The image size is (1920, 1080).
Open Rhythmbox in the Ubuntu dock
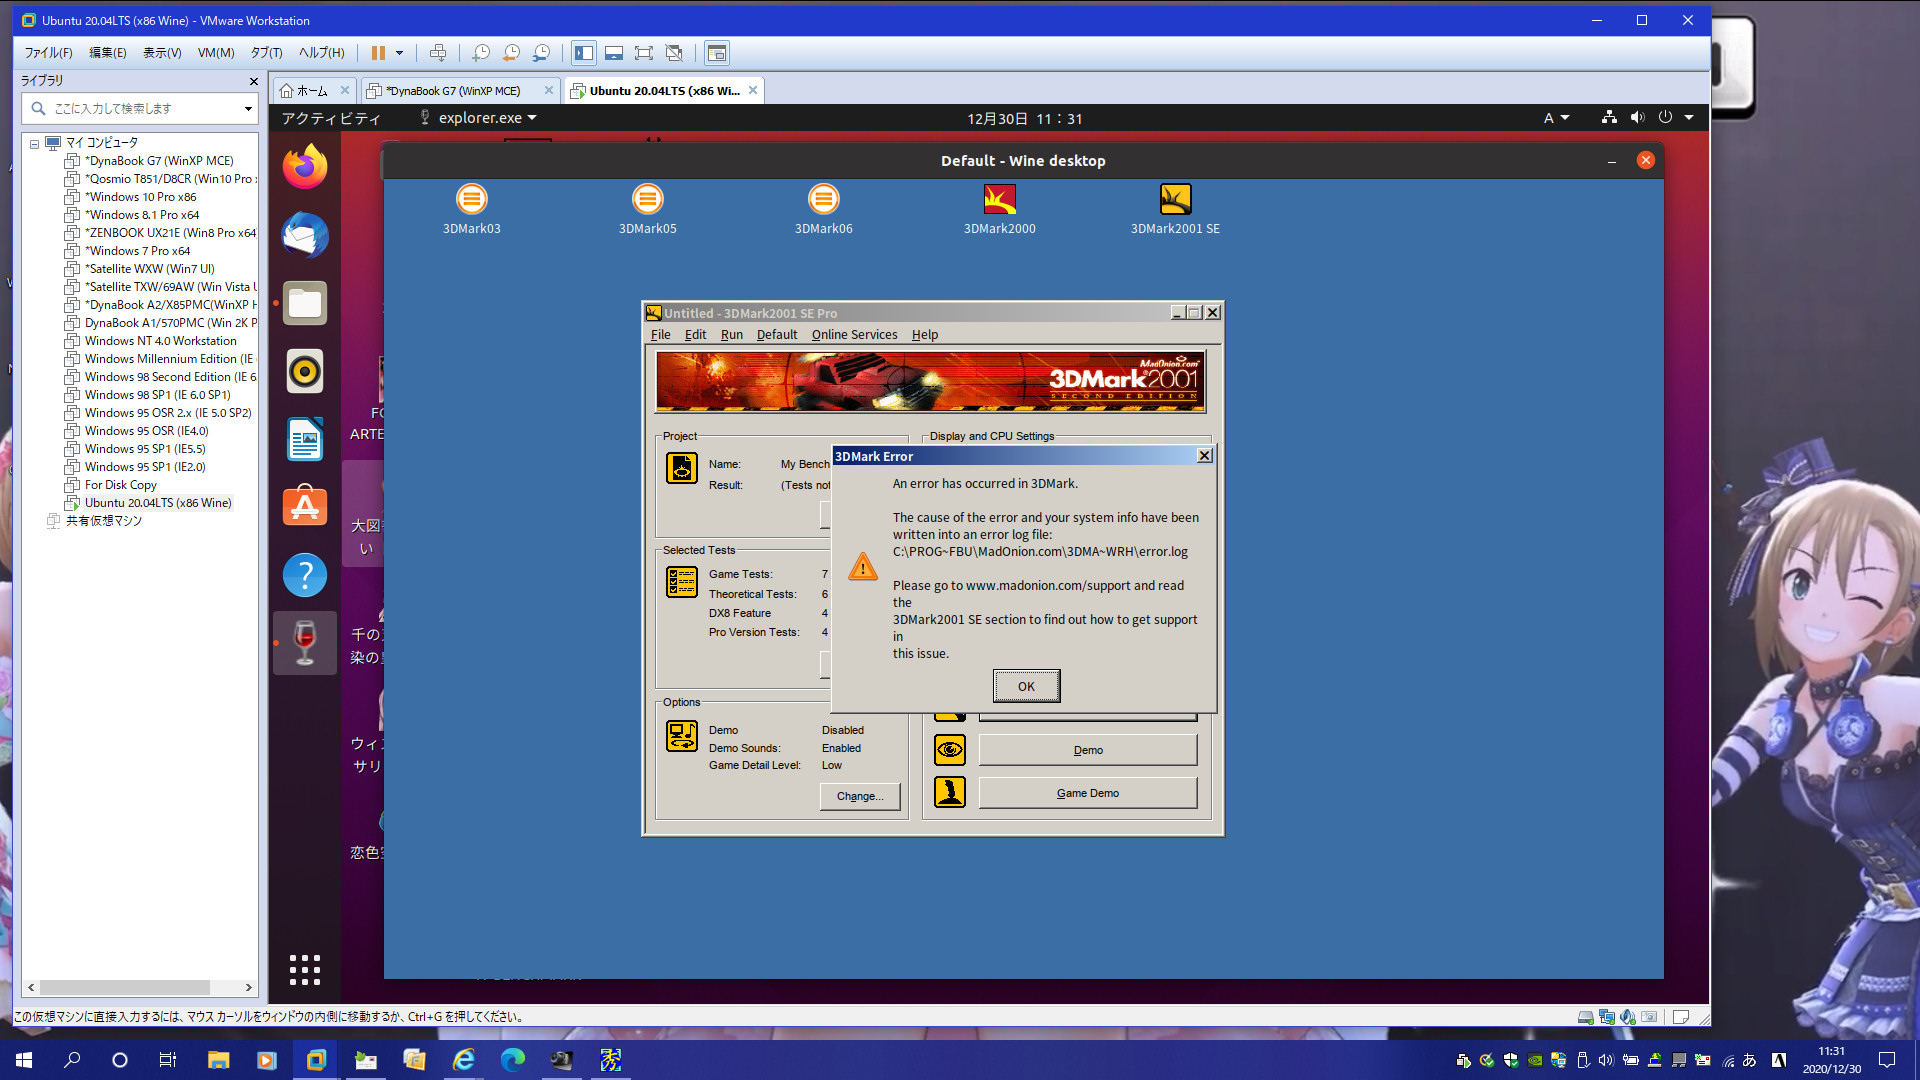pyautogui.click(x=305, y=371)
